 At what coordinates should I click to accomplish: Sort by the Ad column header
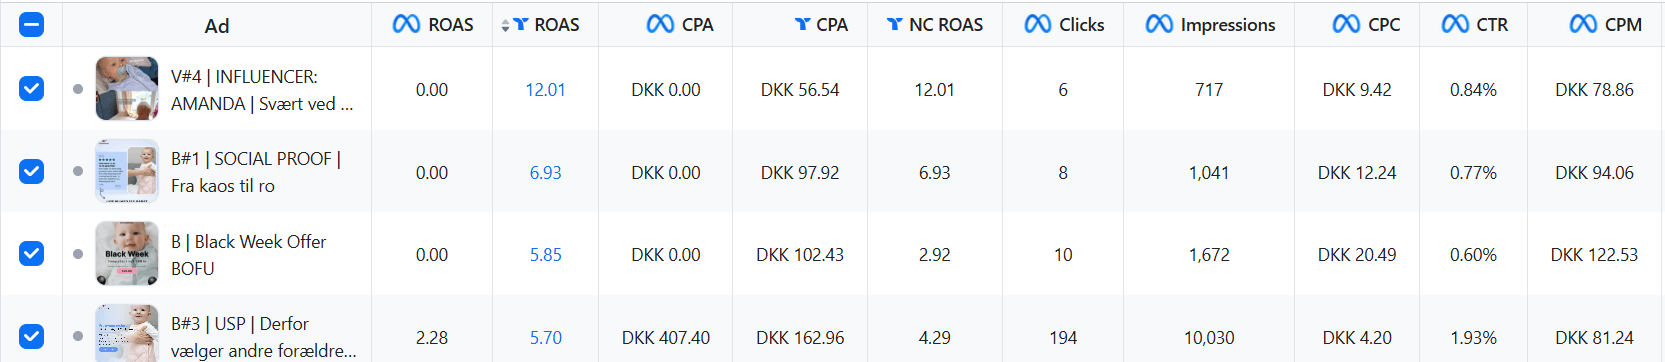pyautogui.click(x=217, y=26)
